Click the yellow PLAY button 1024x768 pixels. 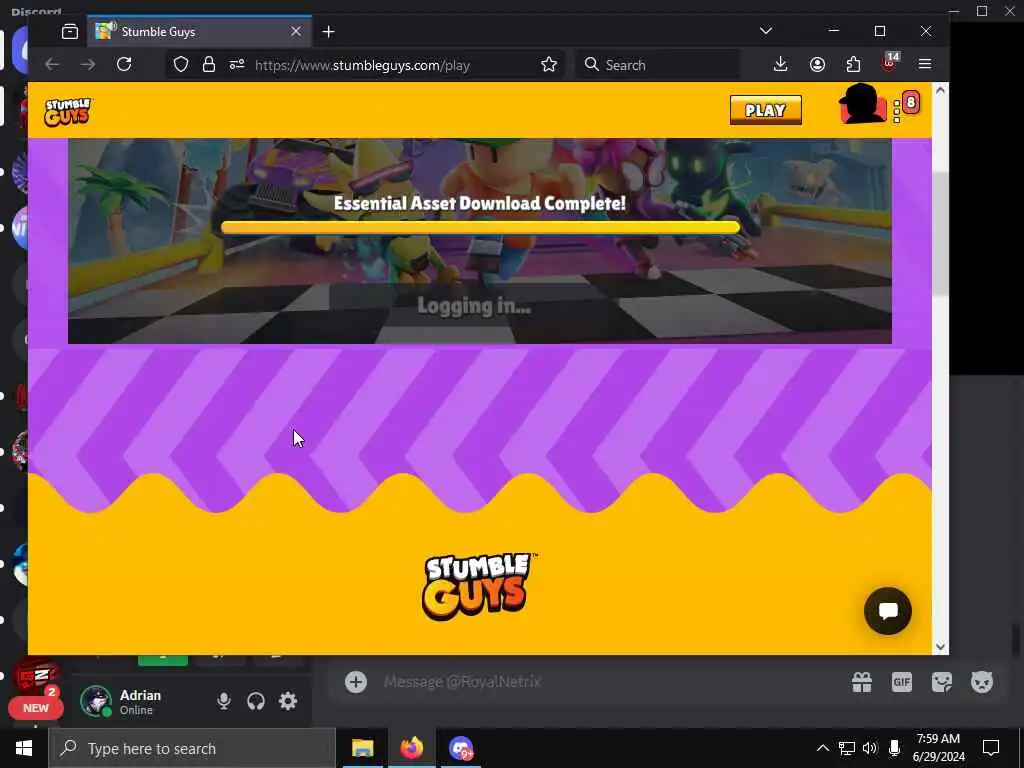point(765,110)
